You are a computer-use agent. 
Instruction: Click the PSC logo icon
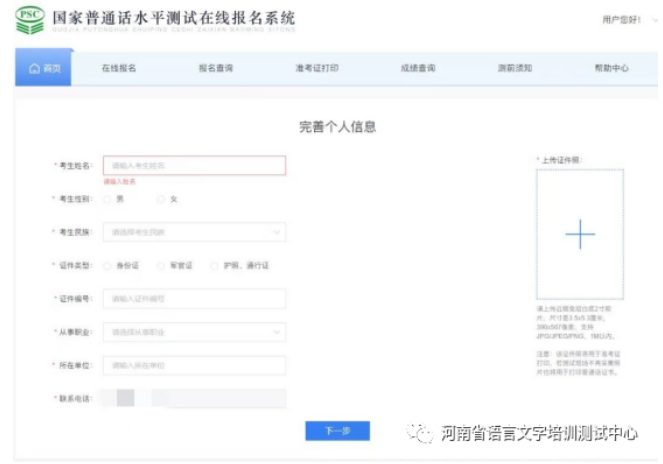coord(30,19)
